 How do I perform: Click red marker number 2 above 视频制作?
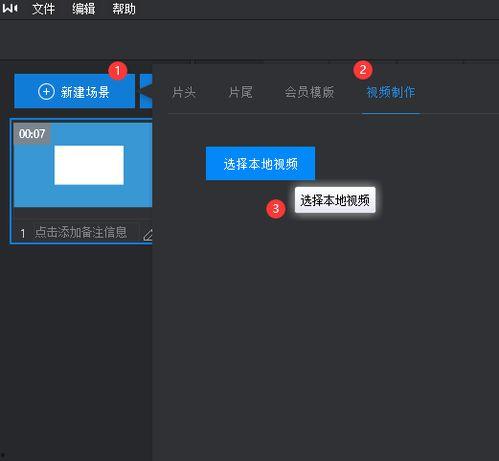[x=363, y=70]
